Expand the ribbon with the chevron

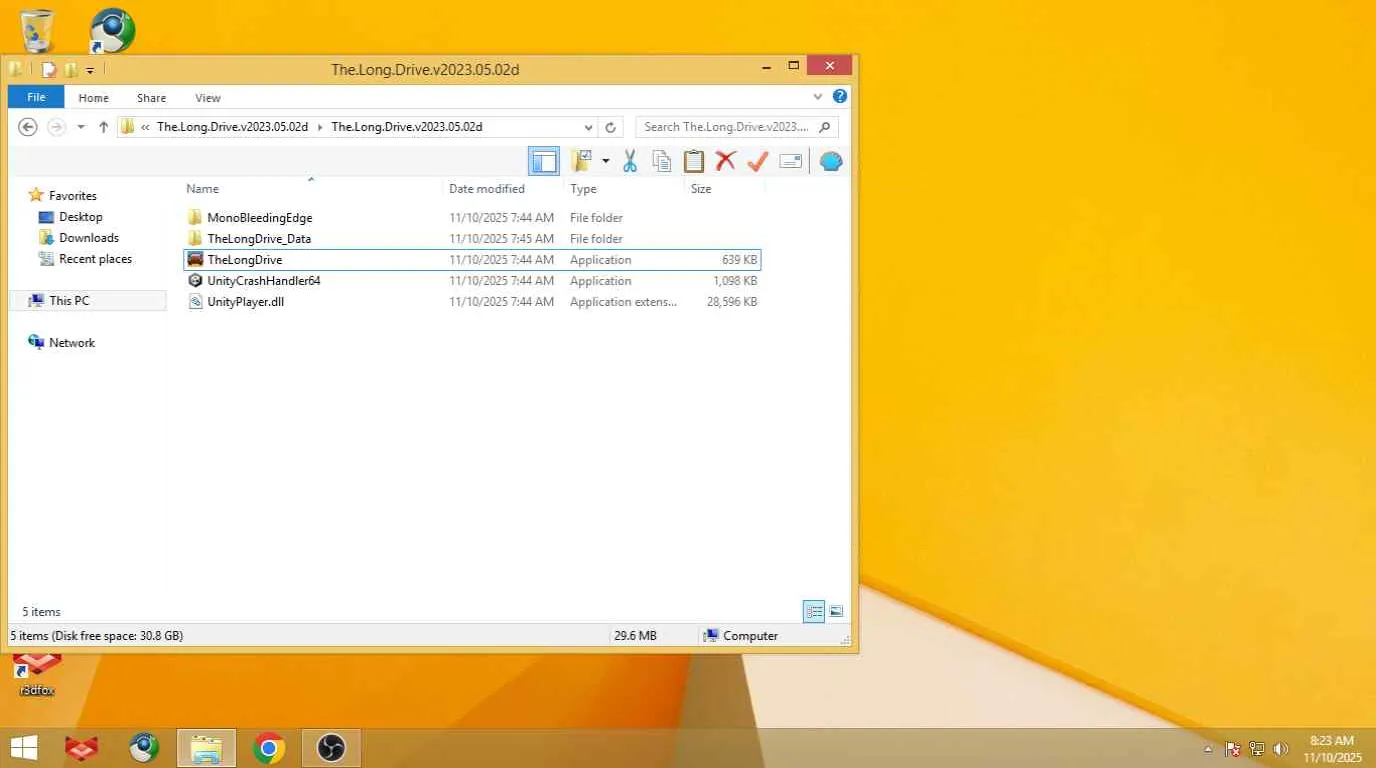[818, 97]
